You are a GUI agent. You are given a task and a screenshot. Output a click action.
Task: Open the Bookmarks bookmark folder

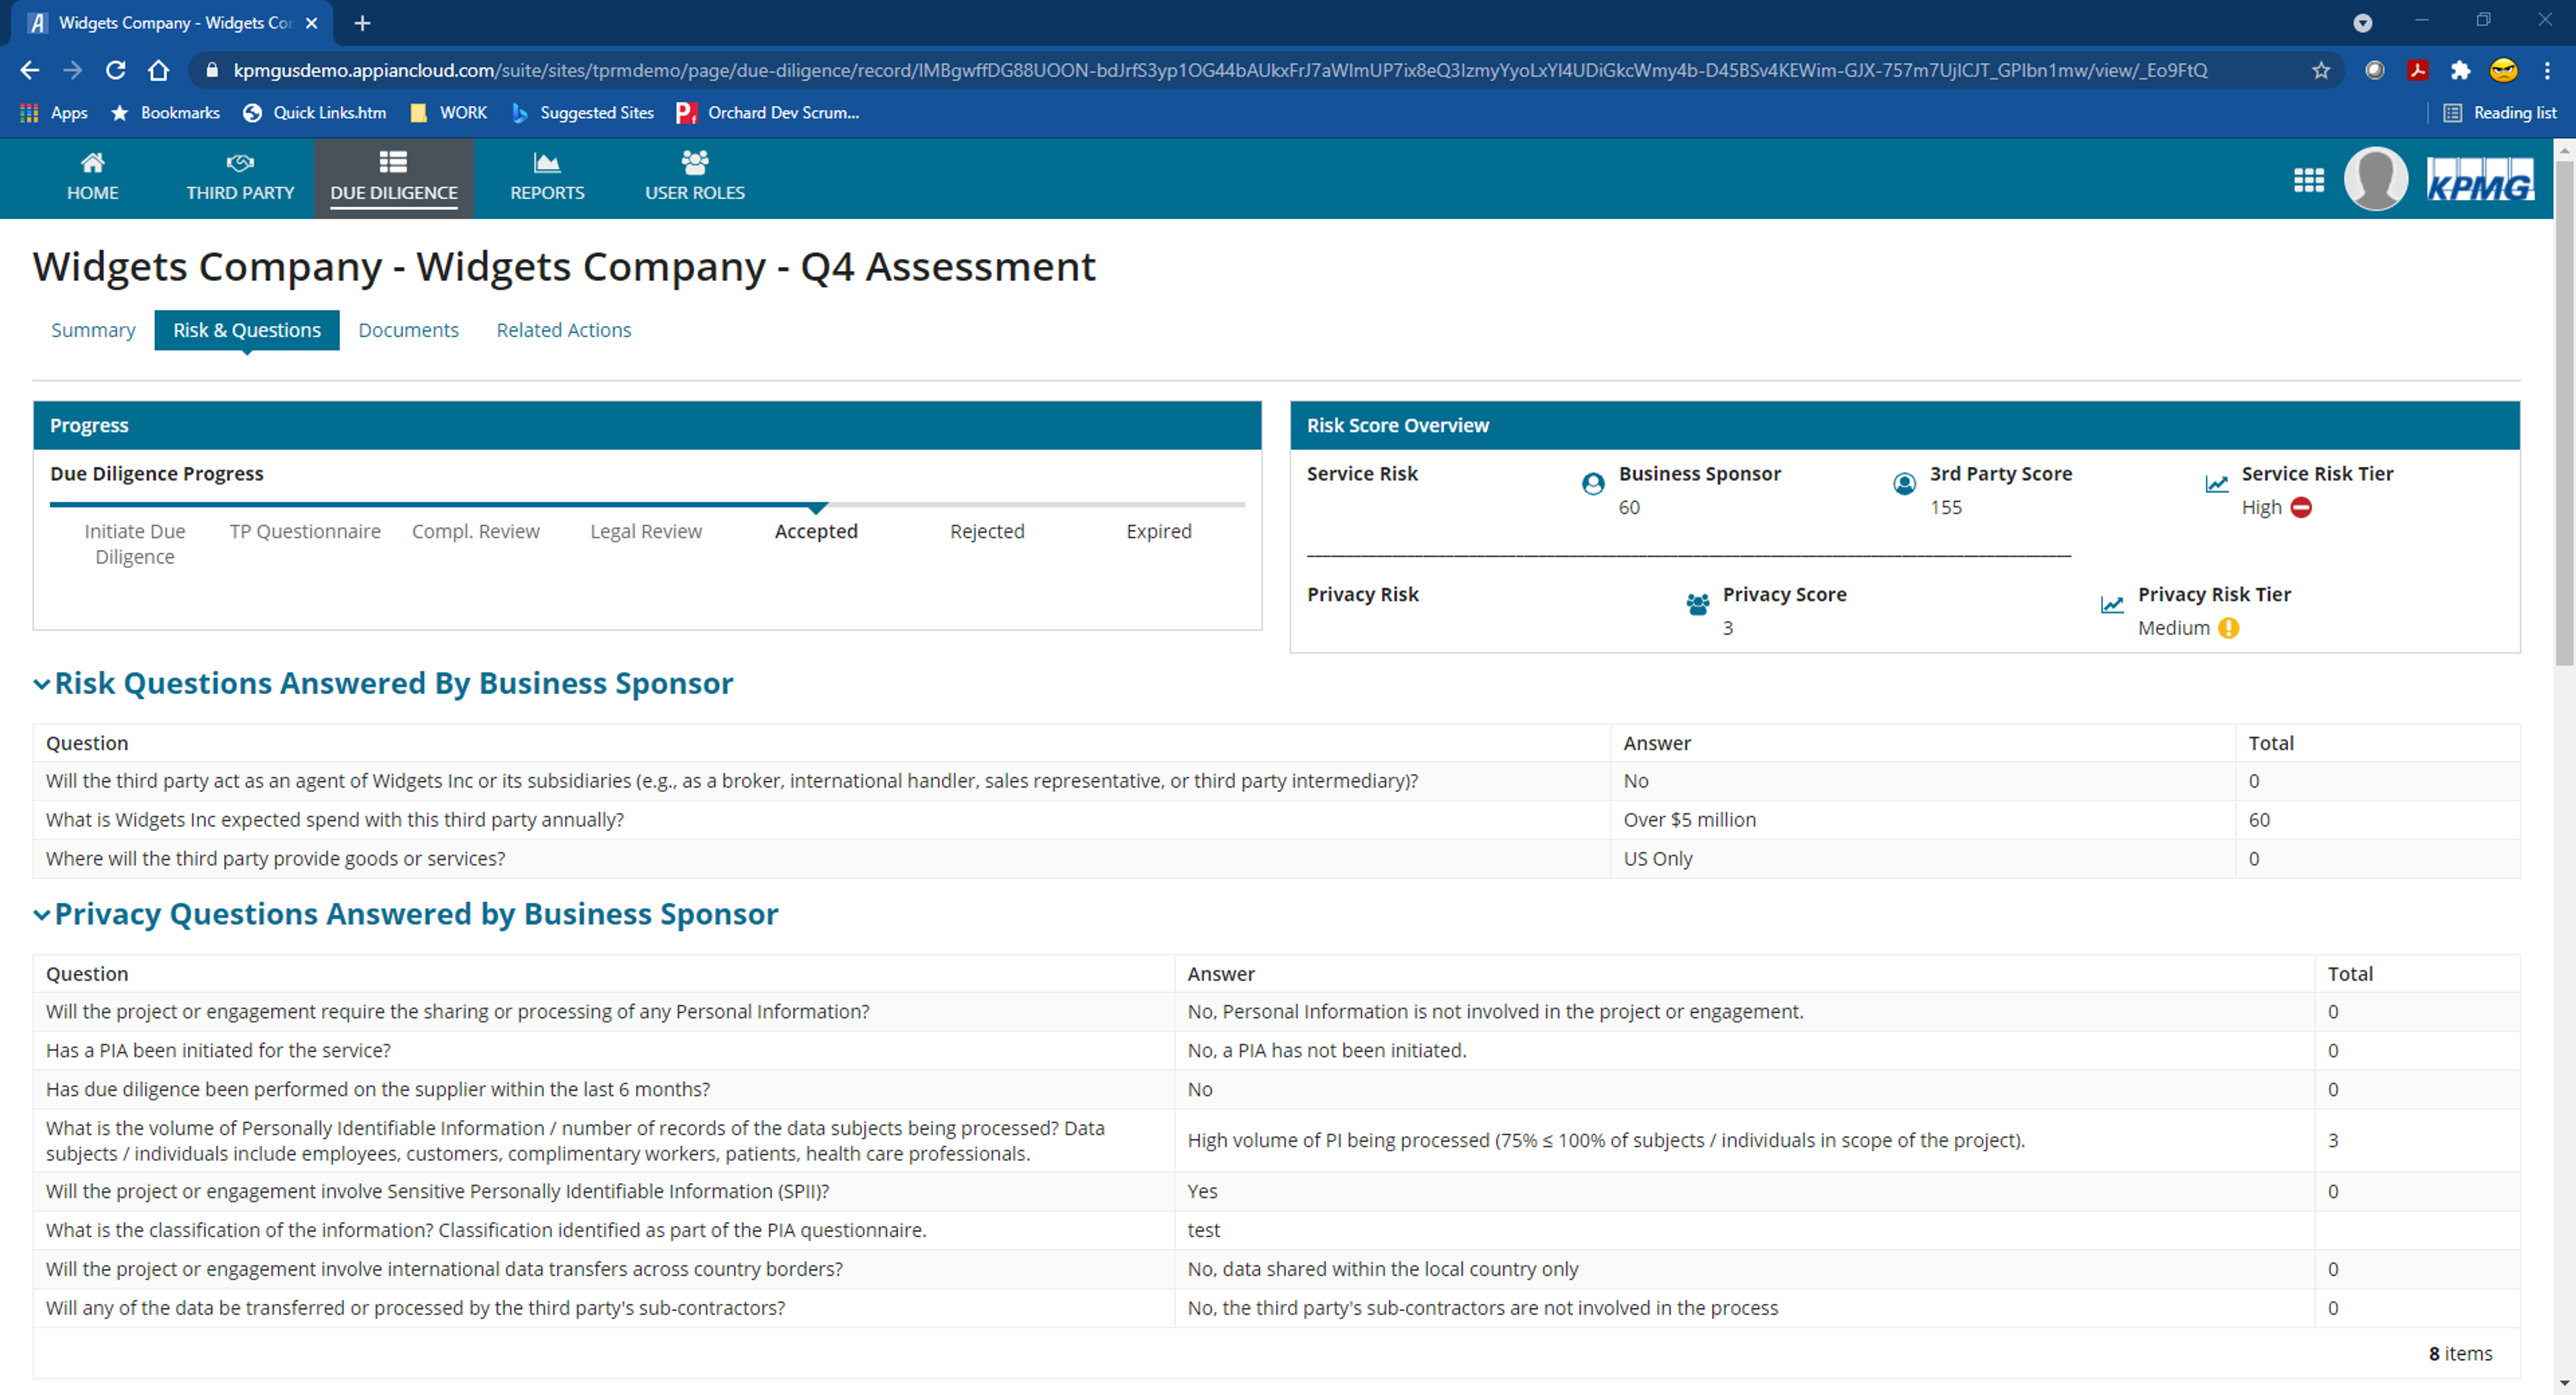click(x=165, y=113)
